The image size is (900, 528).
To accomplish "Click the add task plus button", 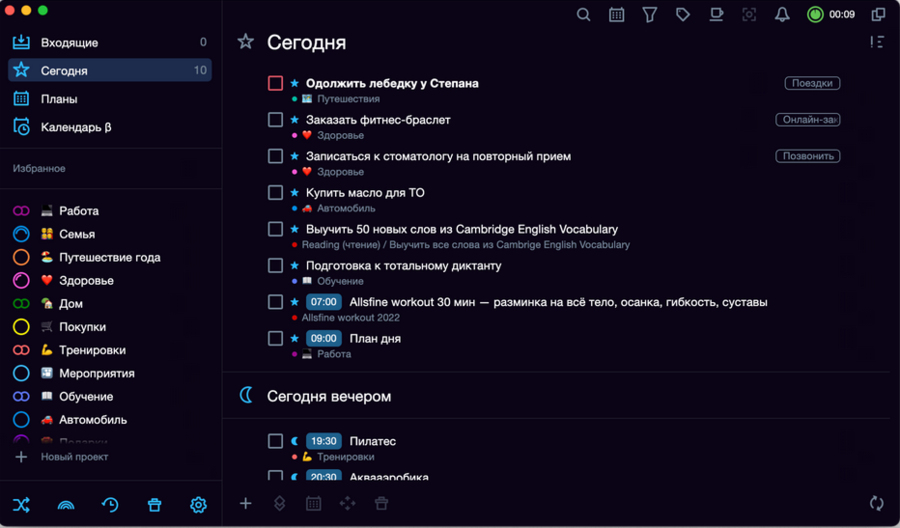I will pyautogui.click(x=246, y=504).
